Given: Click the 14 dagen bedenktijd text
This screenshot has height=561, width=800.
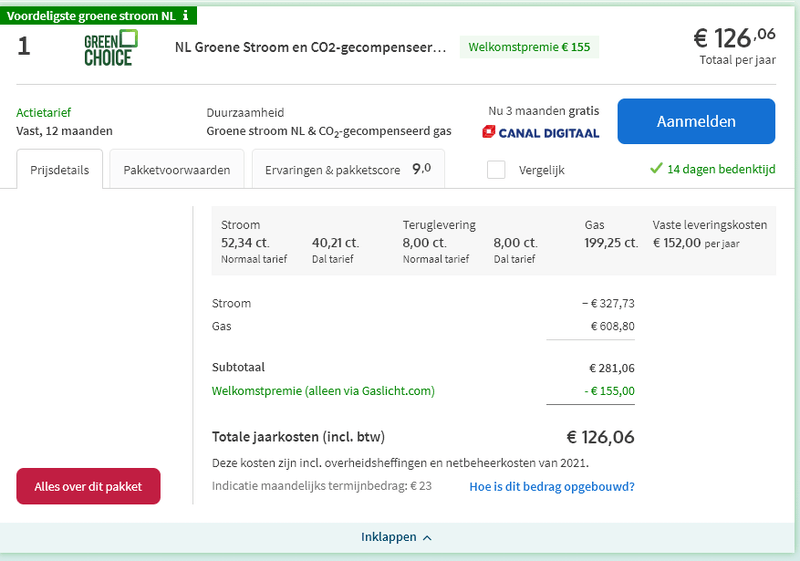Looking at the screenshot, I should coord(720,169).
